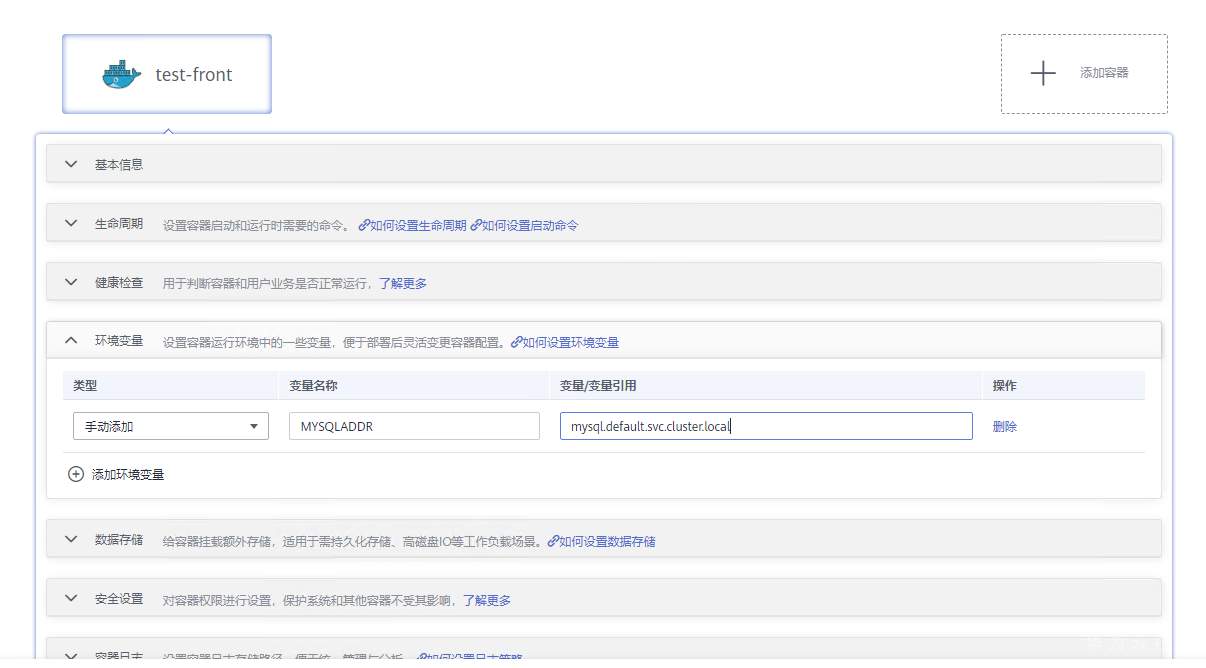Click the MYSQLADDR variable name field
Image resolution: width=1206 pixels, height=668 pixels.
(414, 426)
